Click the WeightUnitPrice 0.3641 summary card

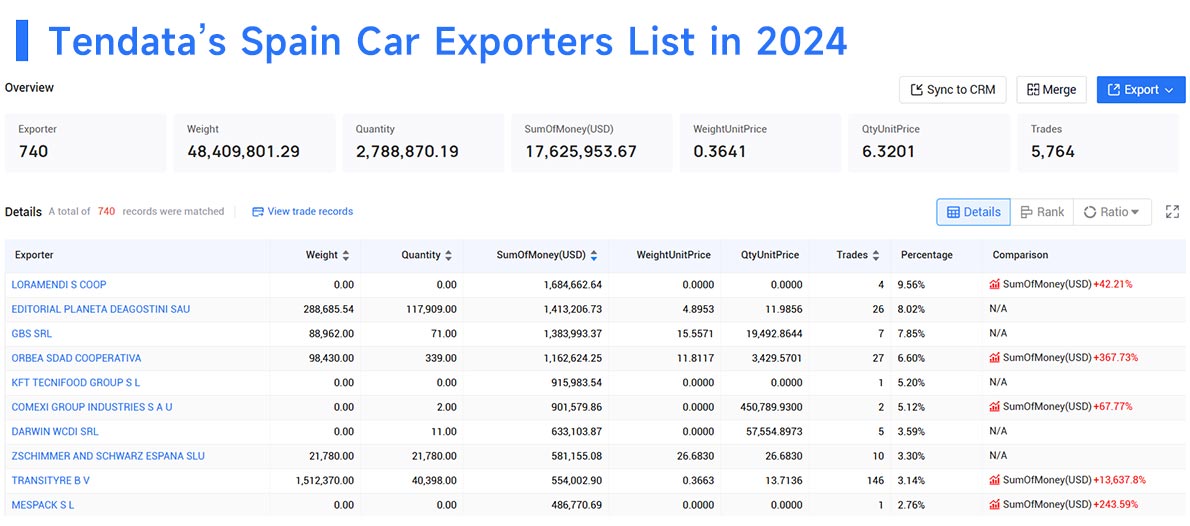tap(760, 143)
